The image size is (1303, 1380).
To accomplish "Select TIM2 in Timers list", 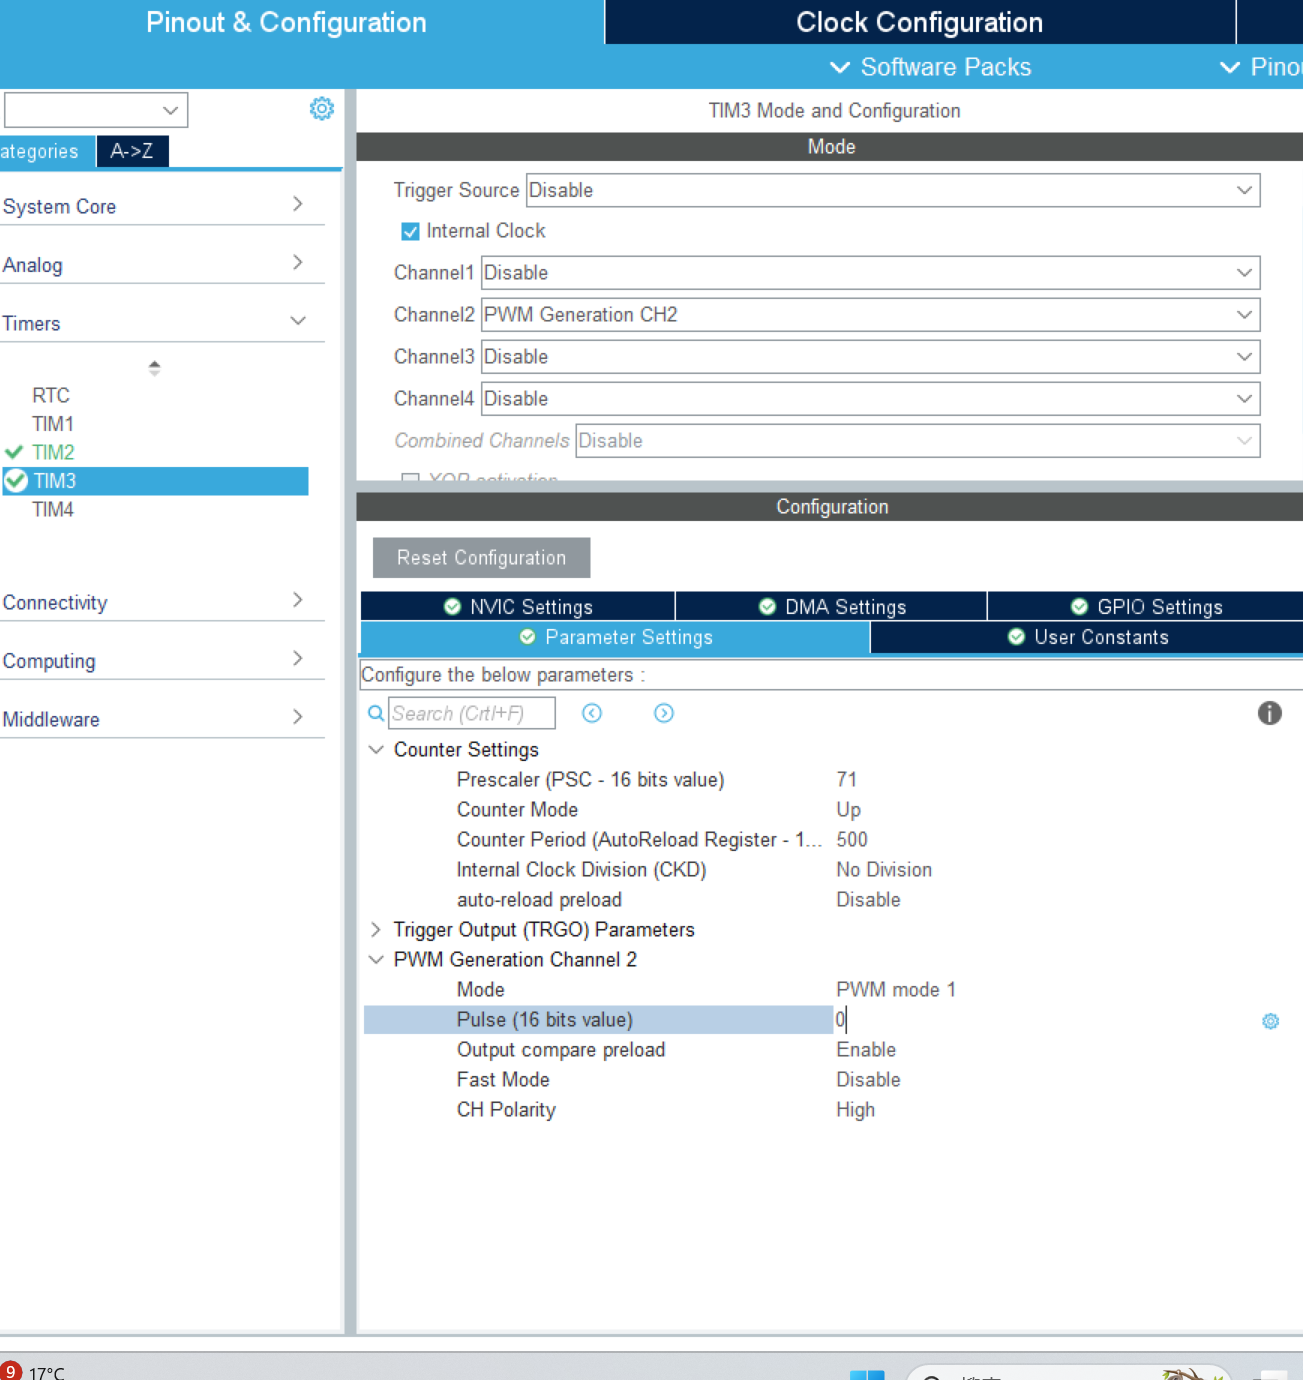I will point(53,452).
